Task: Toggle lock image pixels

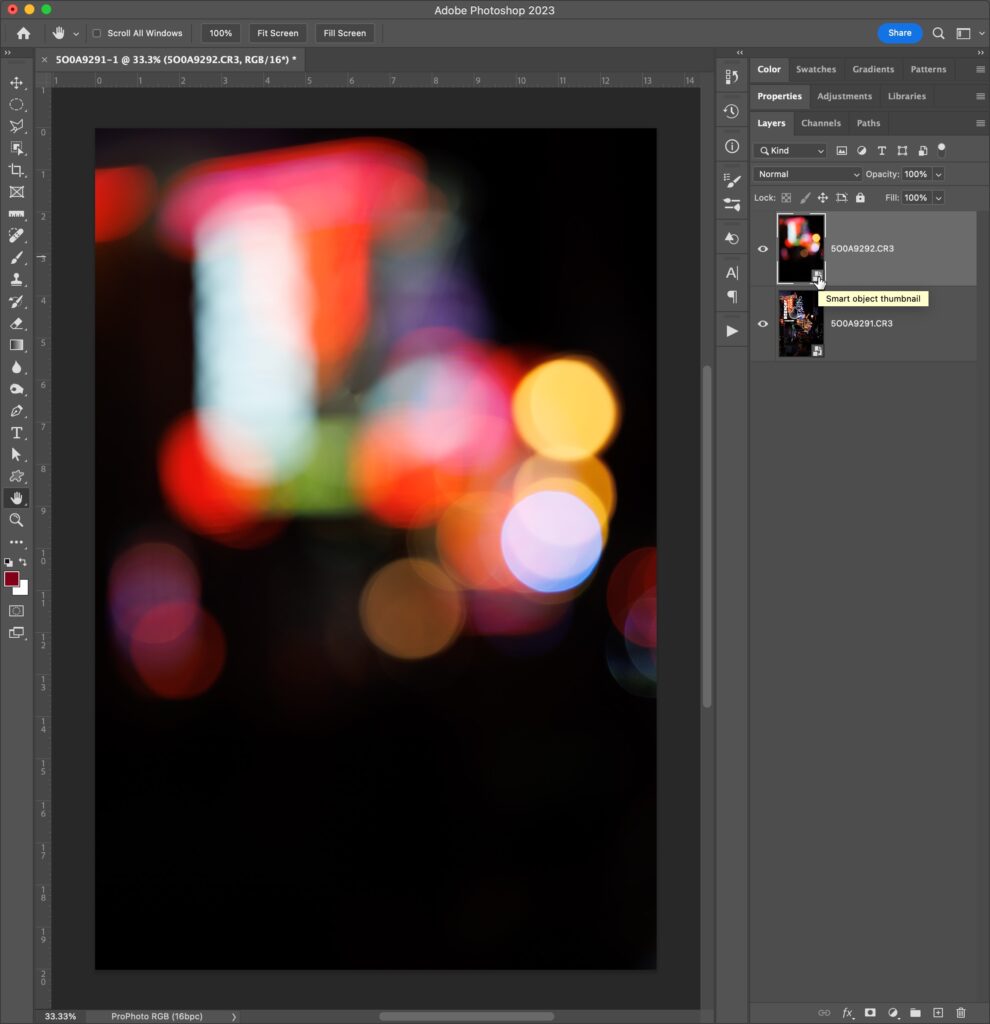Action: [x=805, y=198]
